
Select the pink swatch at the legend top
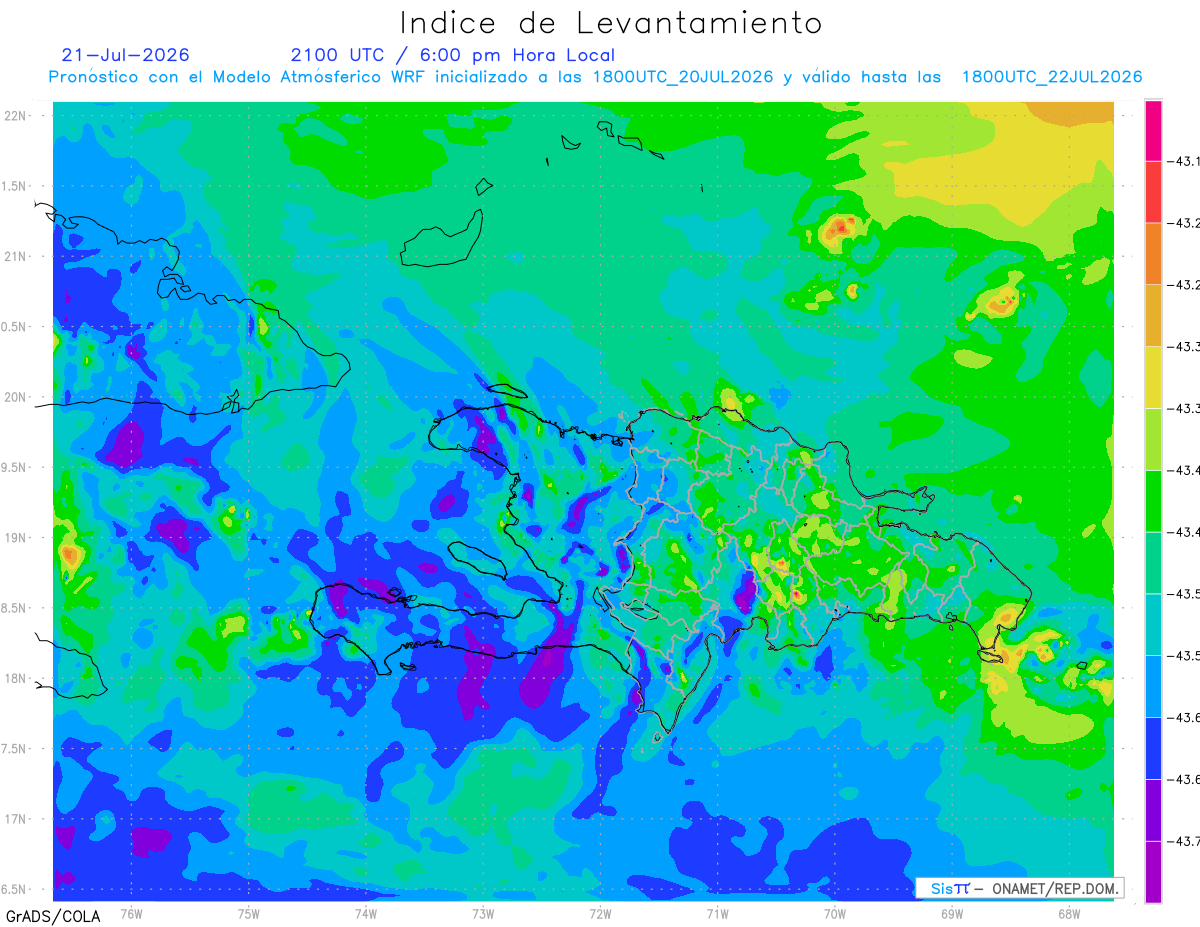click(x=1153, y=130)
